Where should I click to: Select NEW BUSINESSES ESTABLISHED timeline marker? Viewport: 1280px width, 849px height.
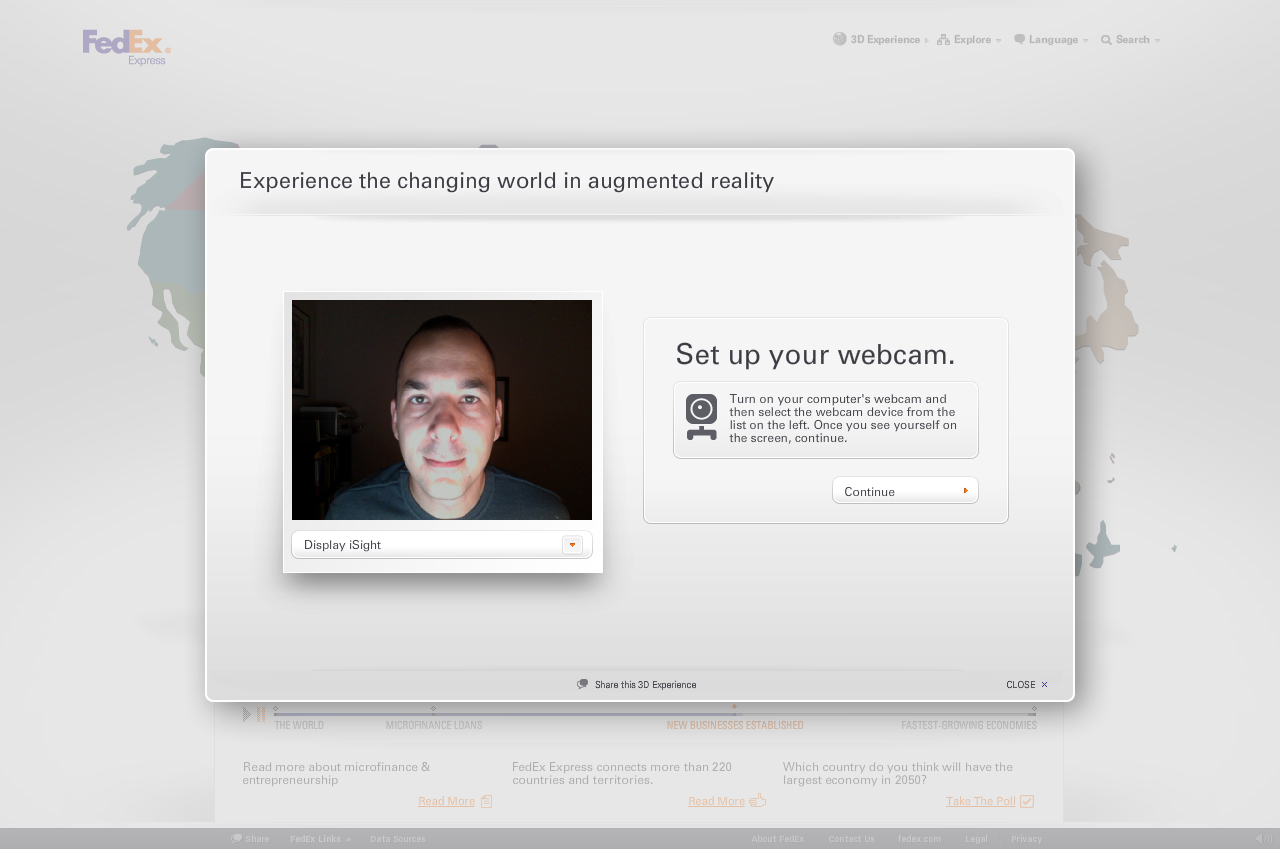coord(735,725)
